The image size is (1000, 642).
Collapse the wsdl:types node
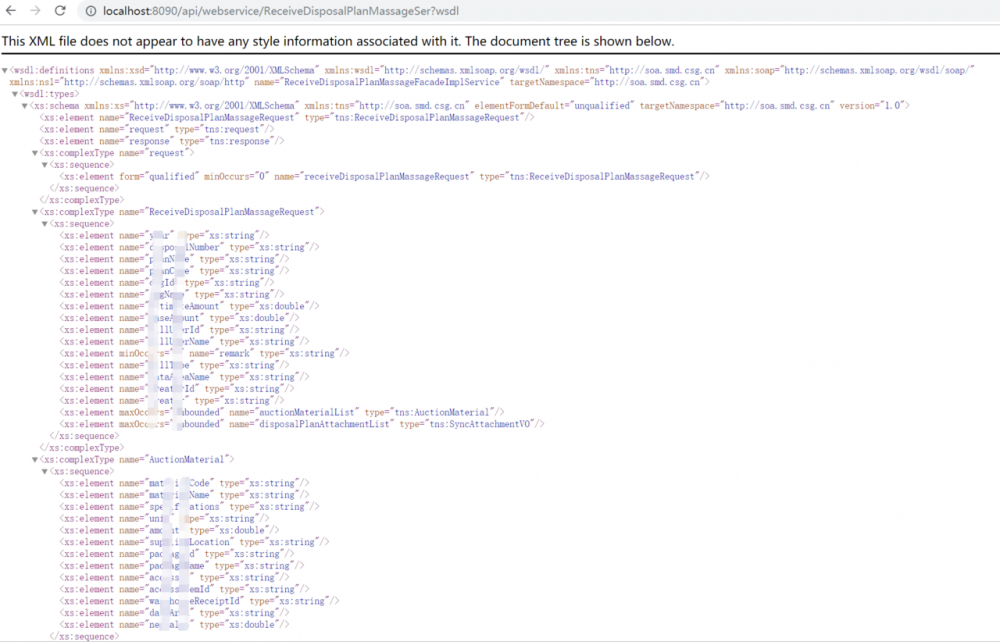point(14,93)
